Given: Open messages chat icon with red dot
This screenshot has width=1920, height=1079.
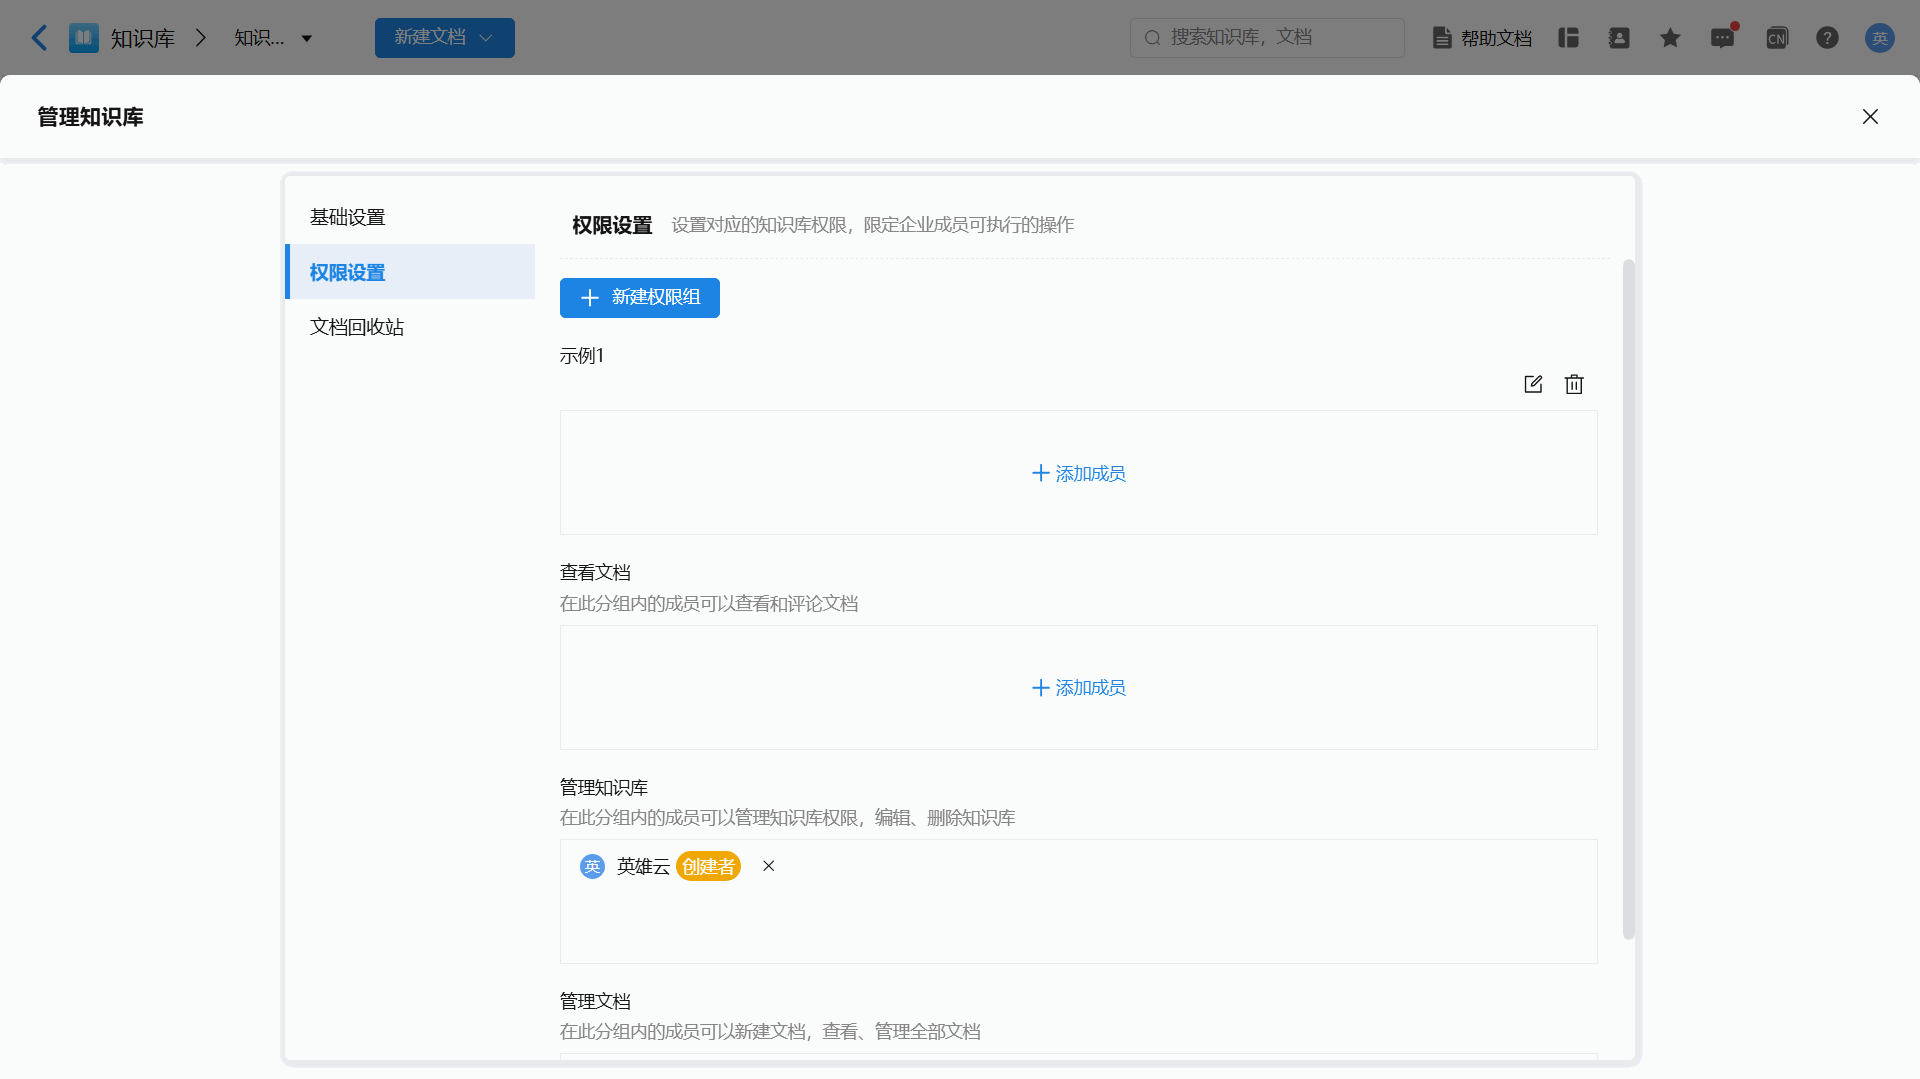Looking at the screenshot, I should 1722,38.
